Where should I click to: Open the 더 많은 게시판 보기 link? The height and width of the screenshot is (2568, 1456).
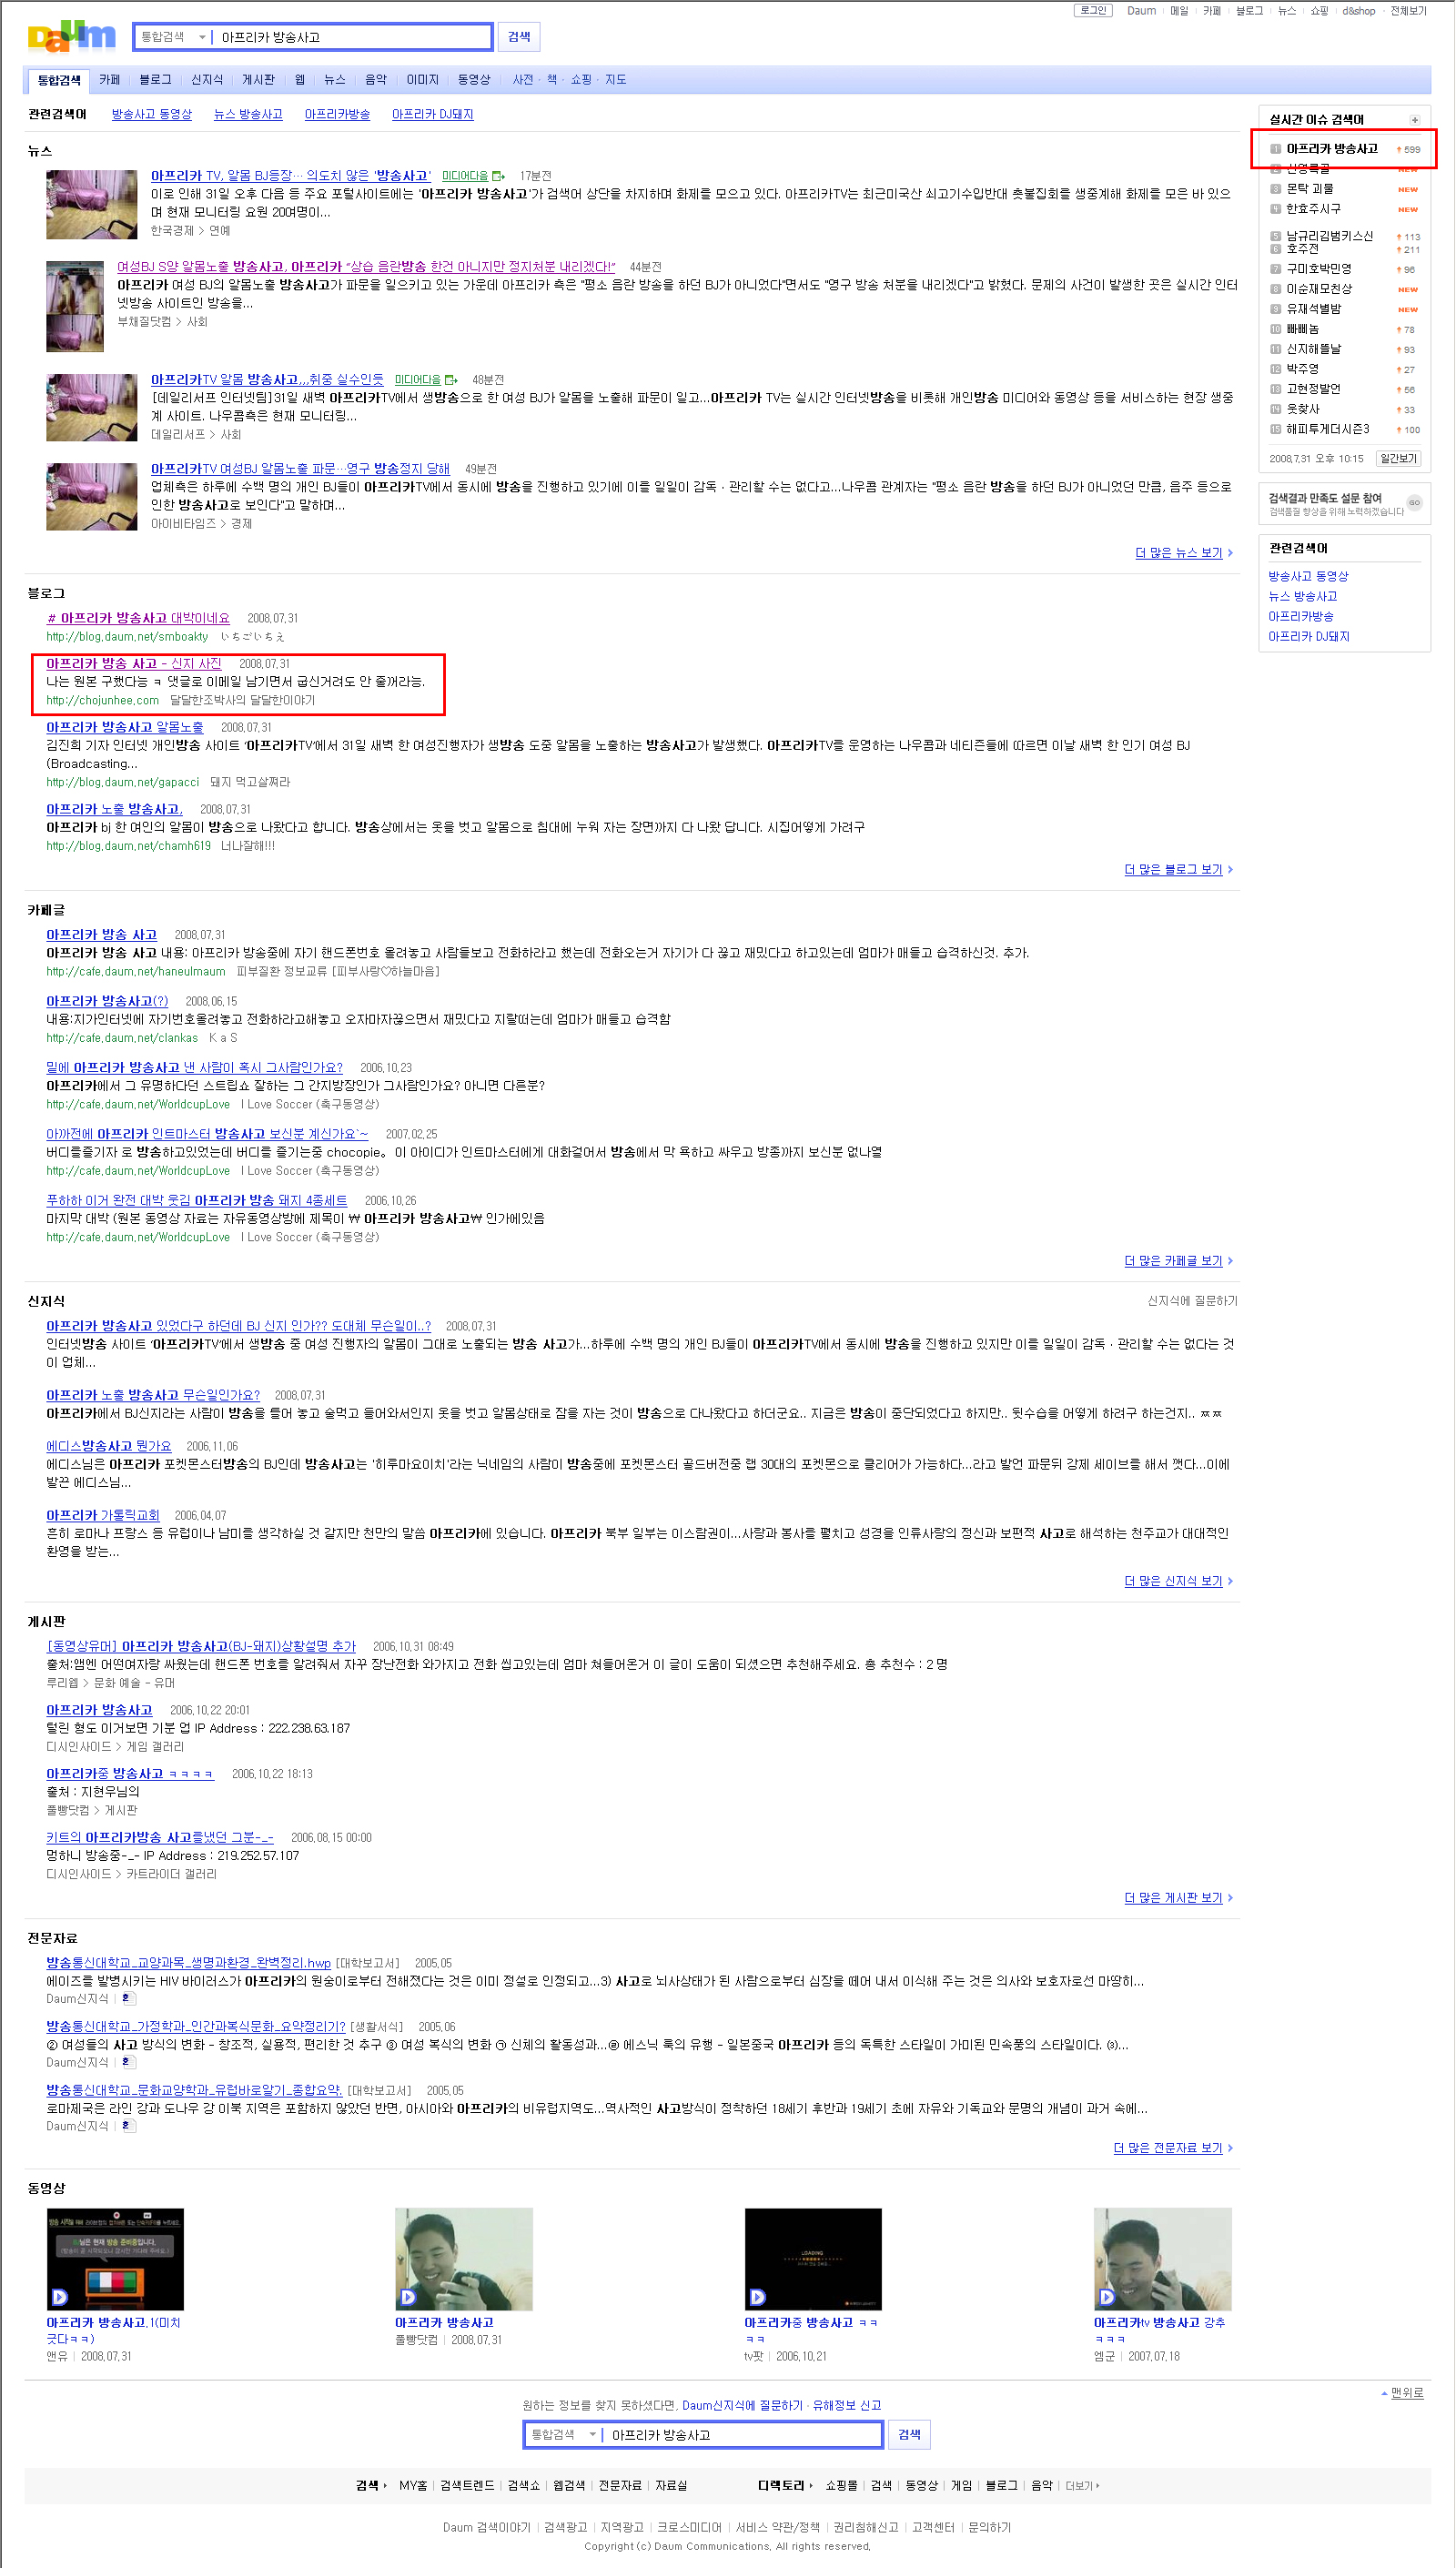1173,1898
